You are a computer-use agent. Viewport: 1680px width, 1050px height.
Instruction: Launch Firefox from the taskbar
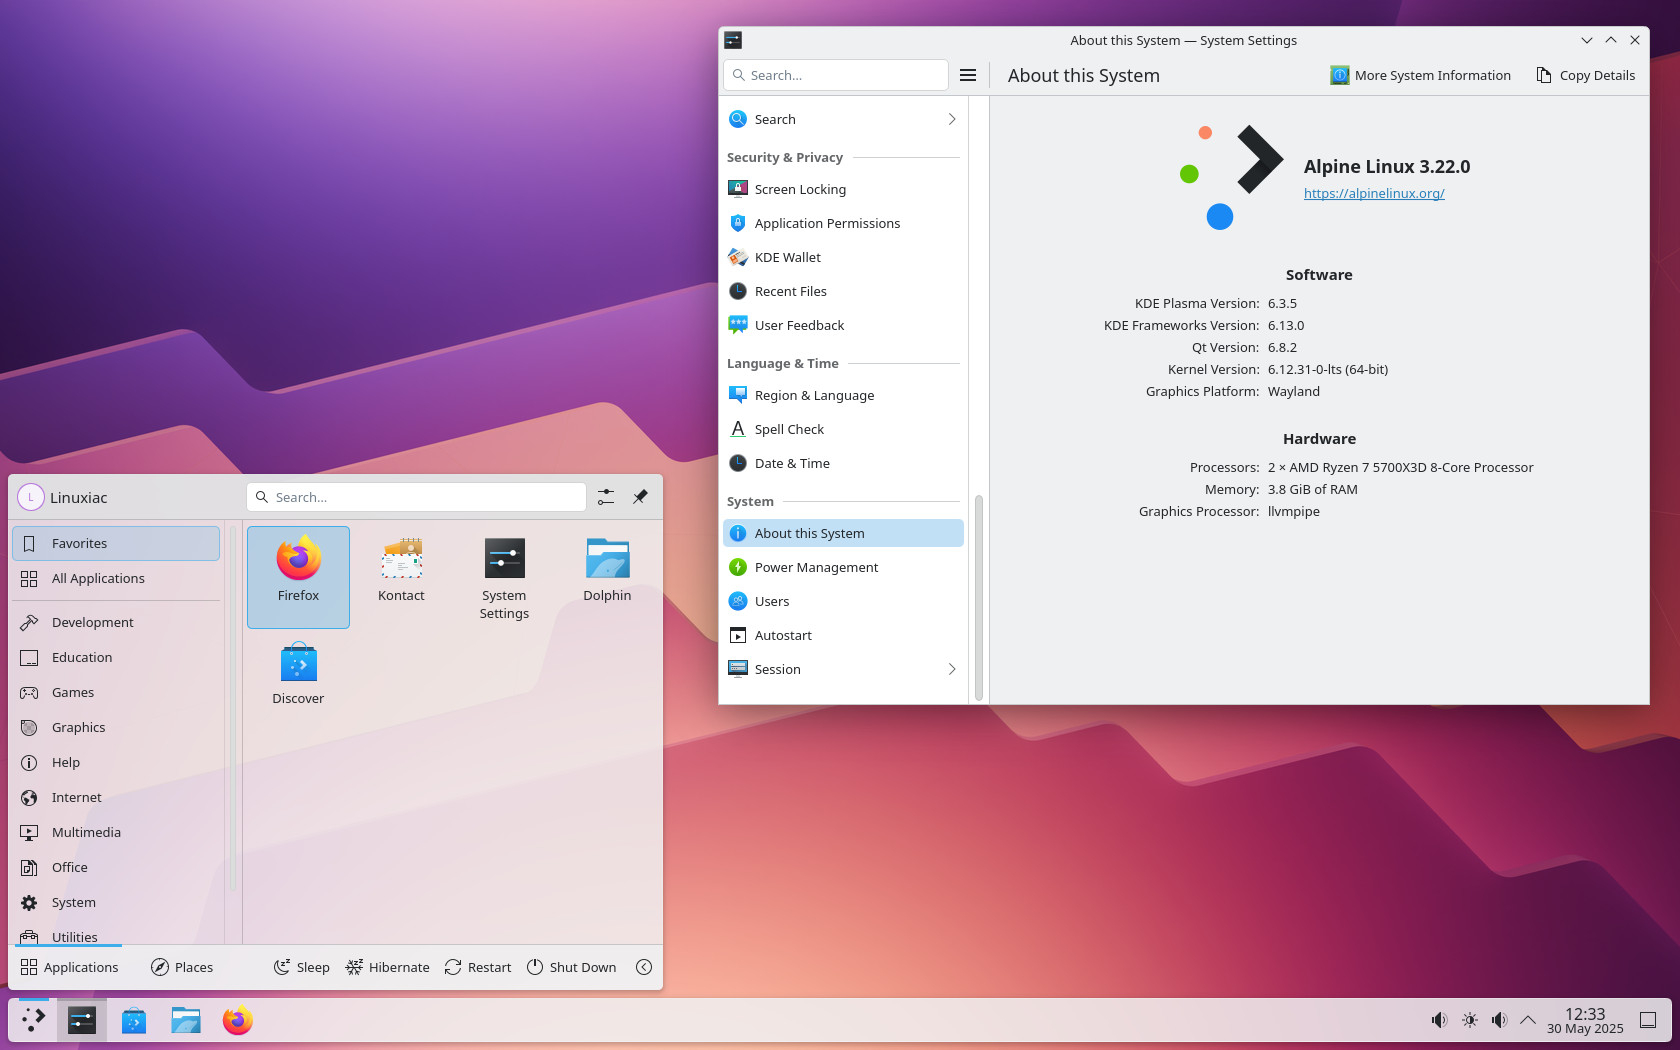[x=237, y=1020]
